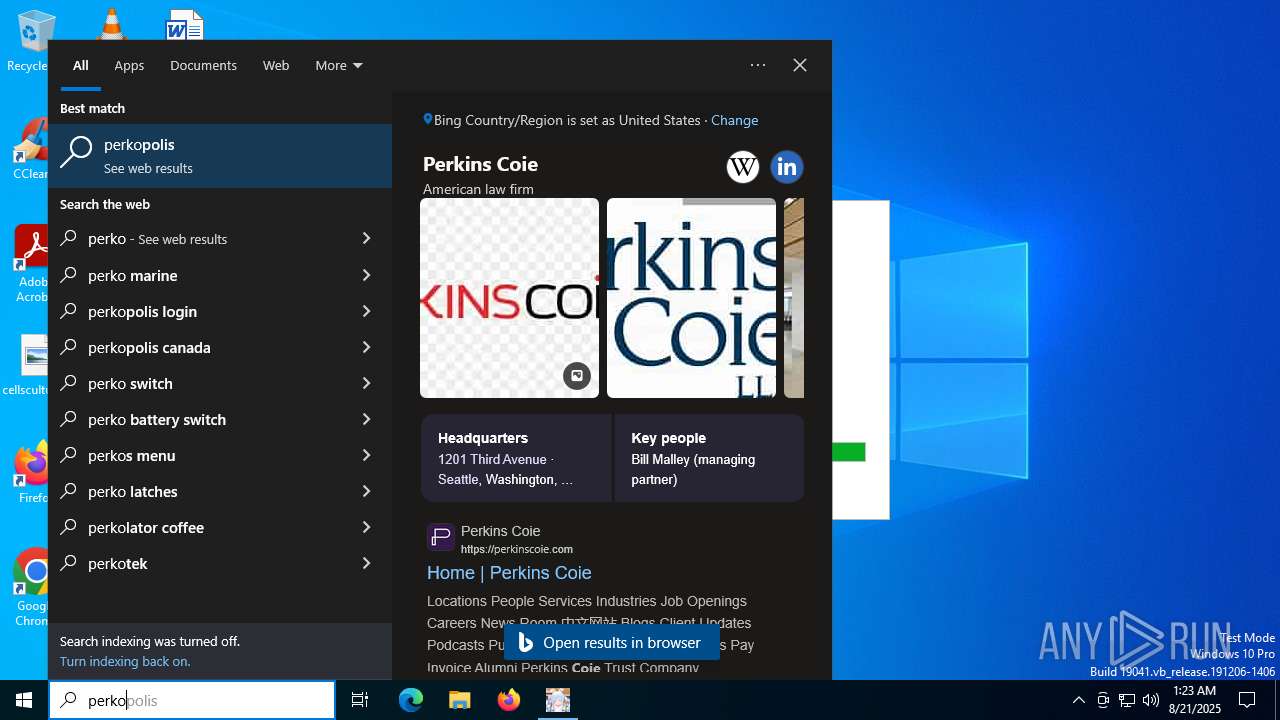Expand the arrow for 'perko switch'
The image size is (1280, 720).
click(x=366, y=383)
